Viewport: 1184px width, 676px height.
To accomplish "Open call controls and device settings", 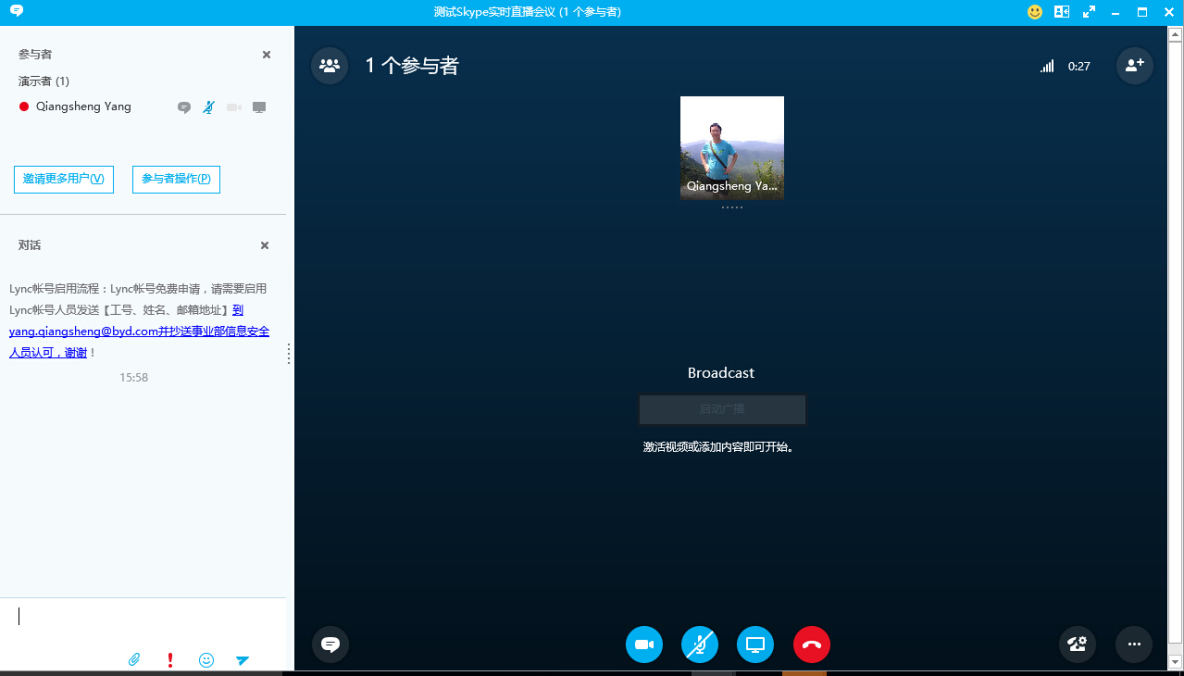I will [1078, 644].
